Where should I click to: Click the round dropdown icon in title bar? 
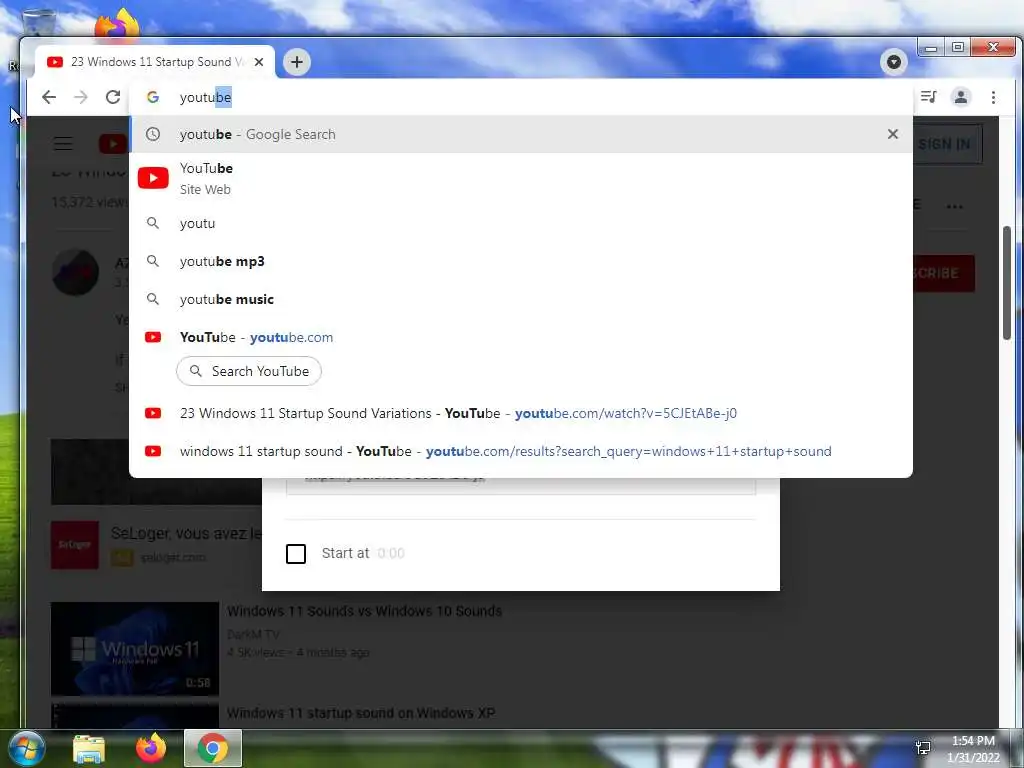893,62
